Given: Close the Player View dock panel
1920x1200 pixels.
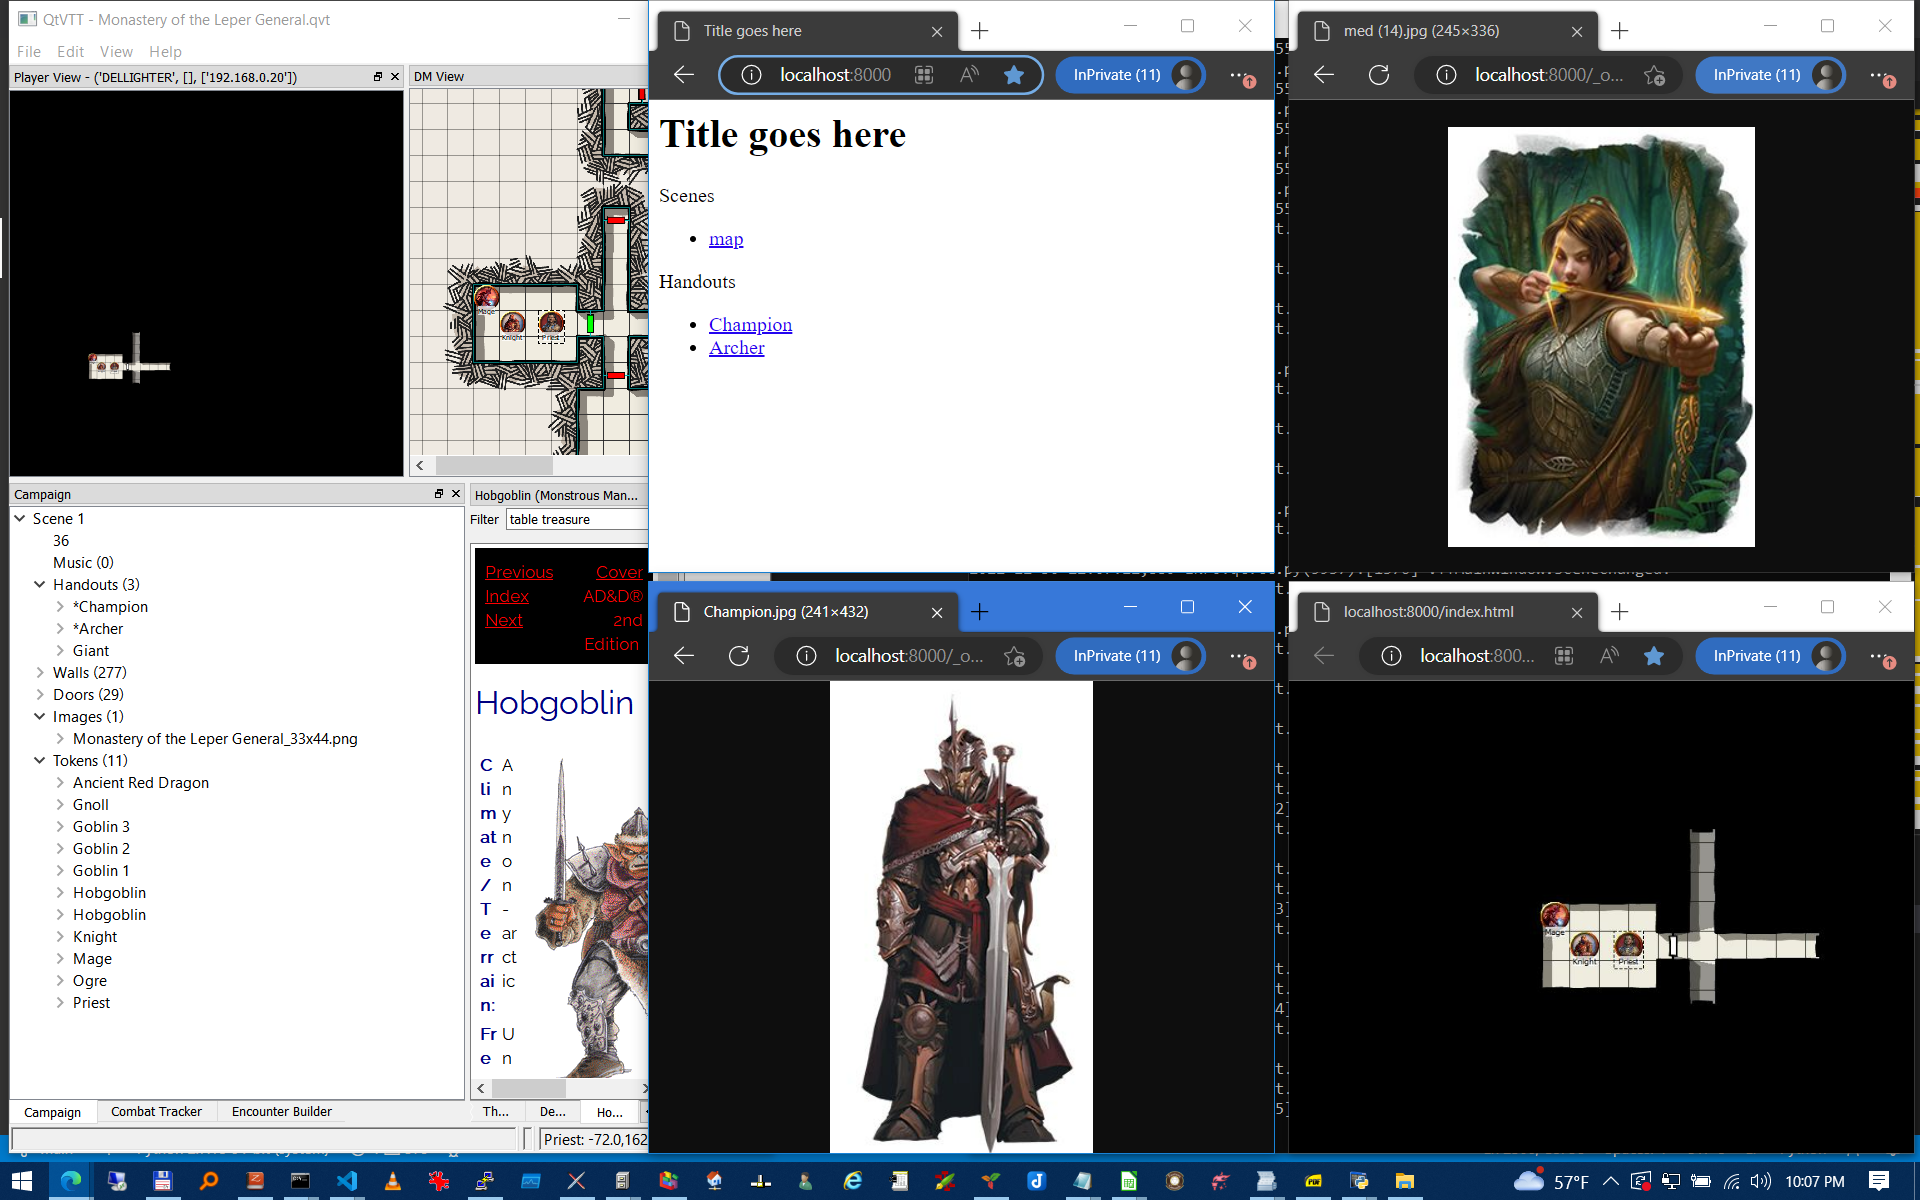Looking at the screenshot, I should 395,77.
